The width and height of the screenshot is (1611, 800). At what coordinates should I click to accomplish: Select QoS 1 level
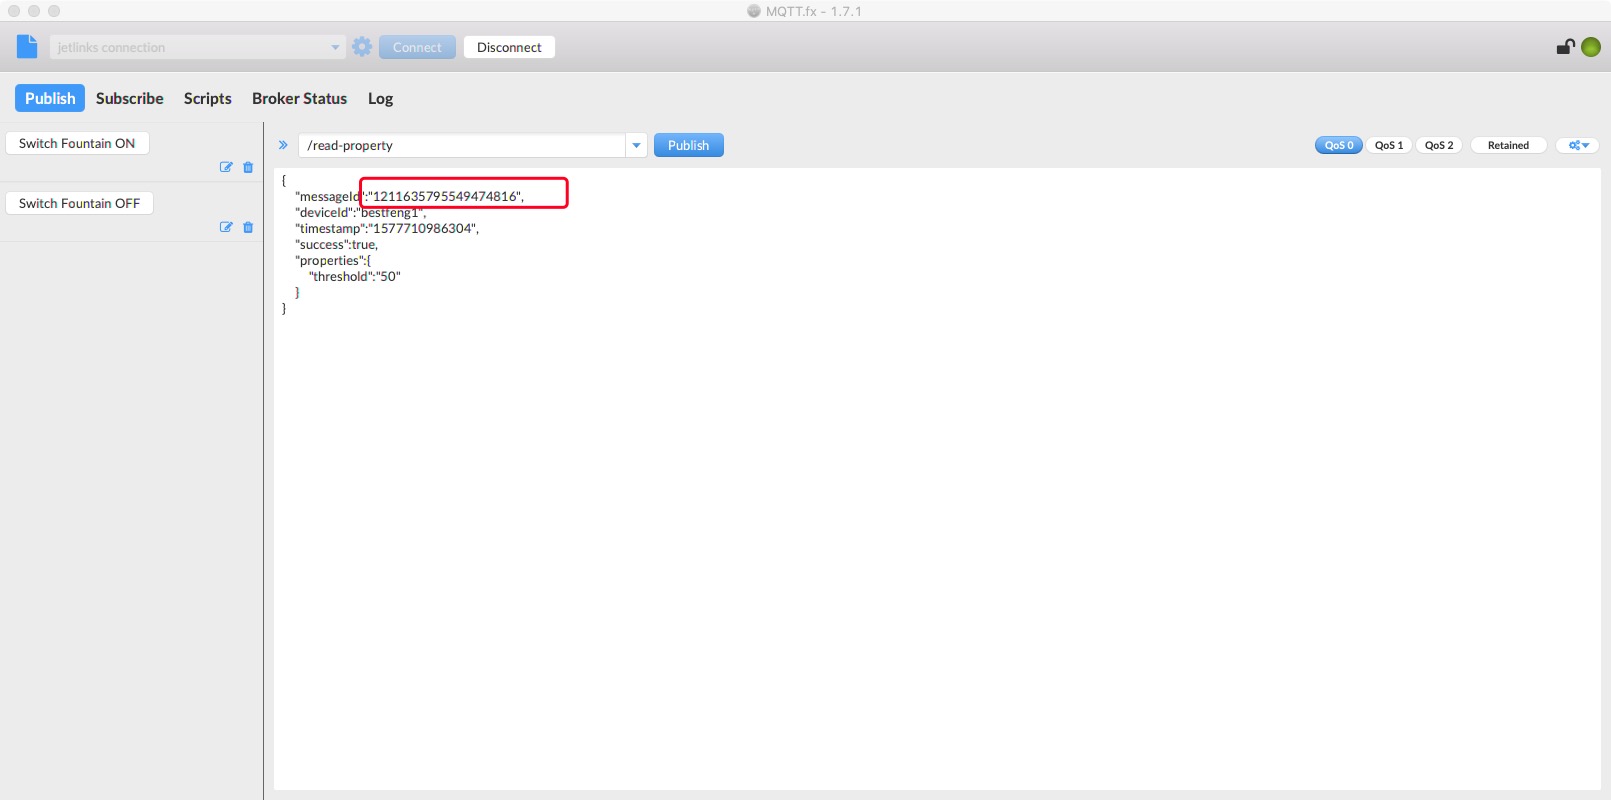pyautogui.click(x=1388, y=145)
